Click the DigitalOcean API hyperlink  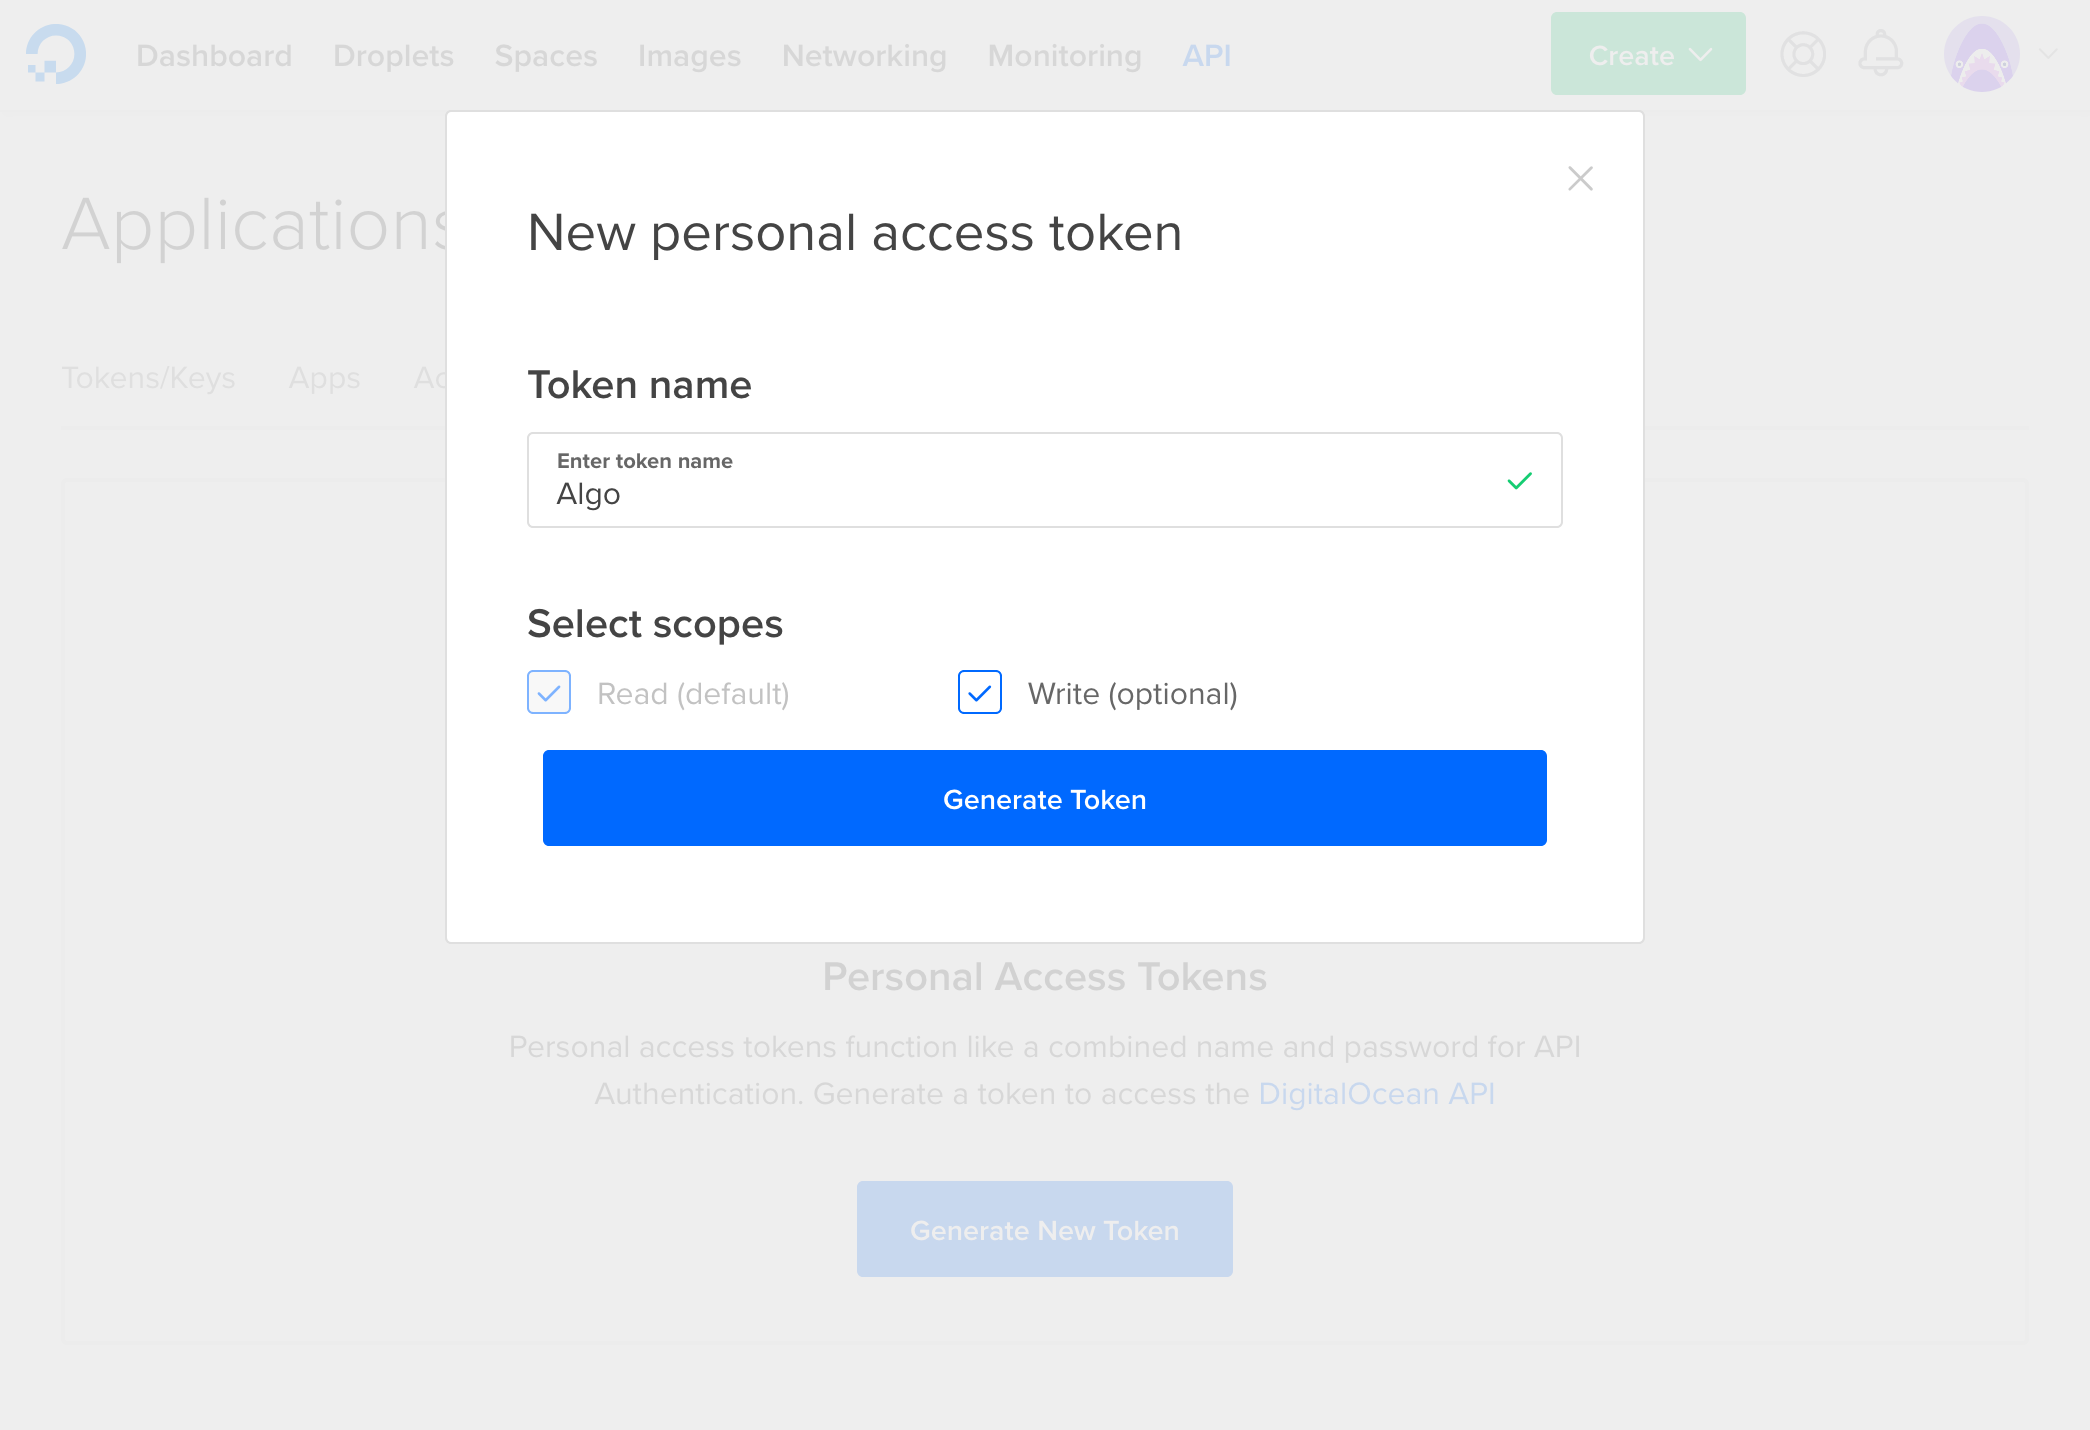pyautogui.click(x=1377, y=1093)
